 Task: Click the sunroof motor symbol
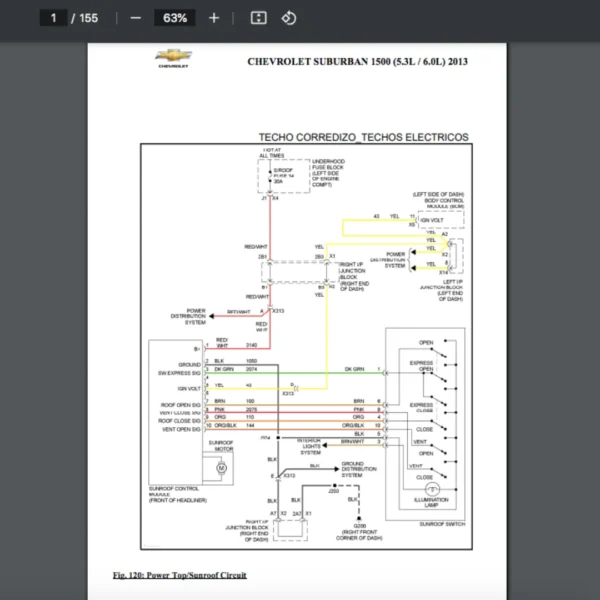(x=222, y=466)
